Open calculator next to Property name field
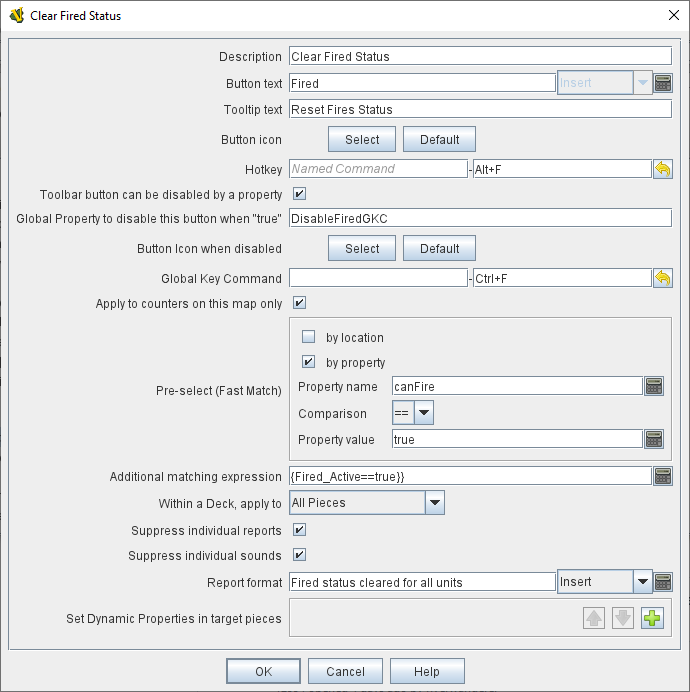690x692 pixels. point(654,387)
